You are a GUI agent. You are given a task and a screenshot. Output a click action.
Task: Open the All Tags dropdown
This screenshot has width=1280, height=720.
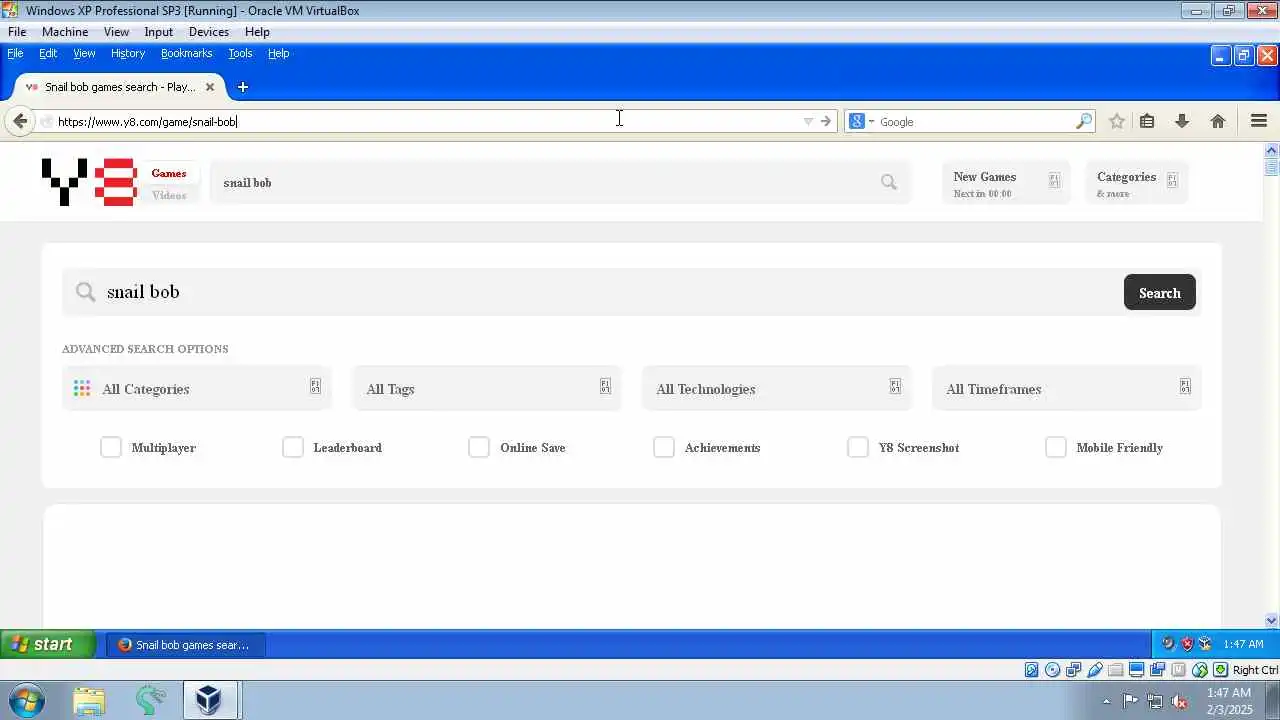coord(487,388)
